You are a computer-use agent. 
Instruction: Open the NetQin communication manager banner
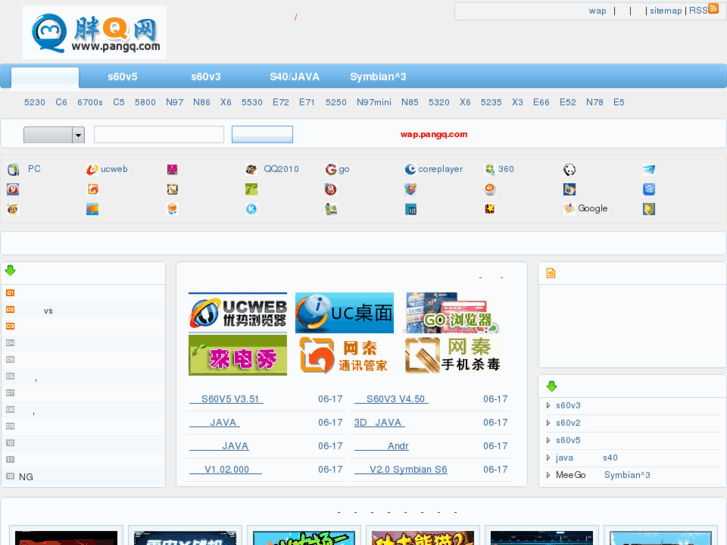[x=344, y=355]
